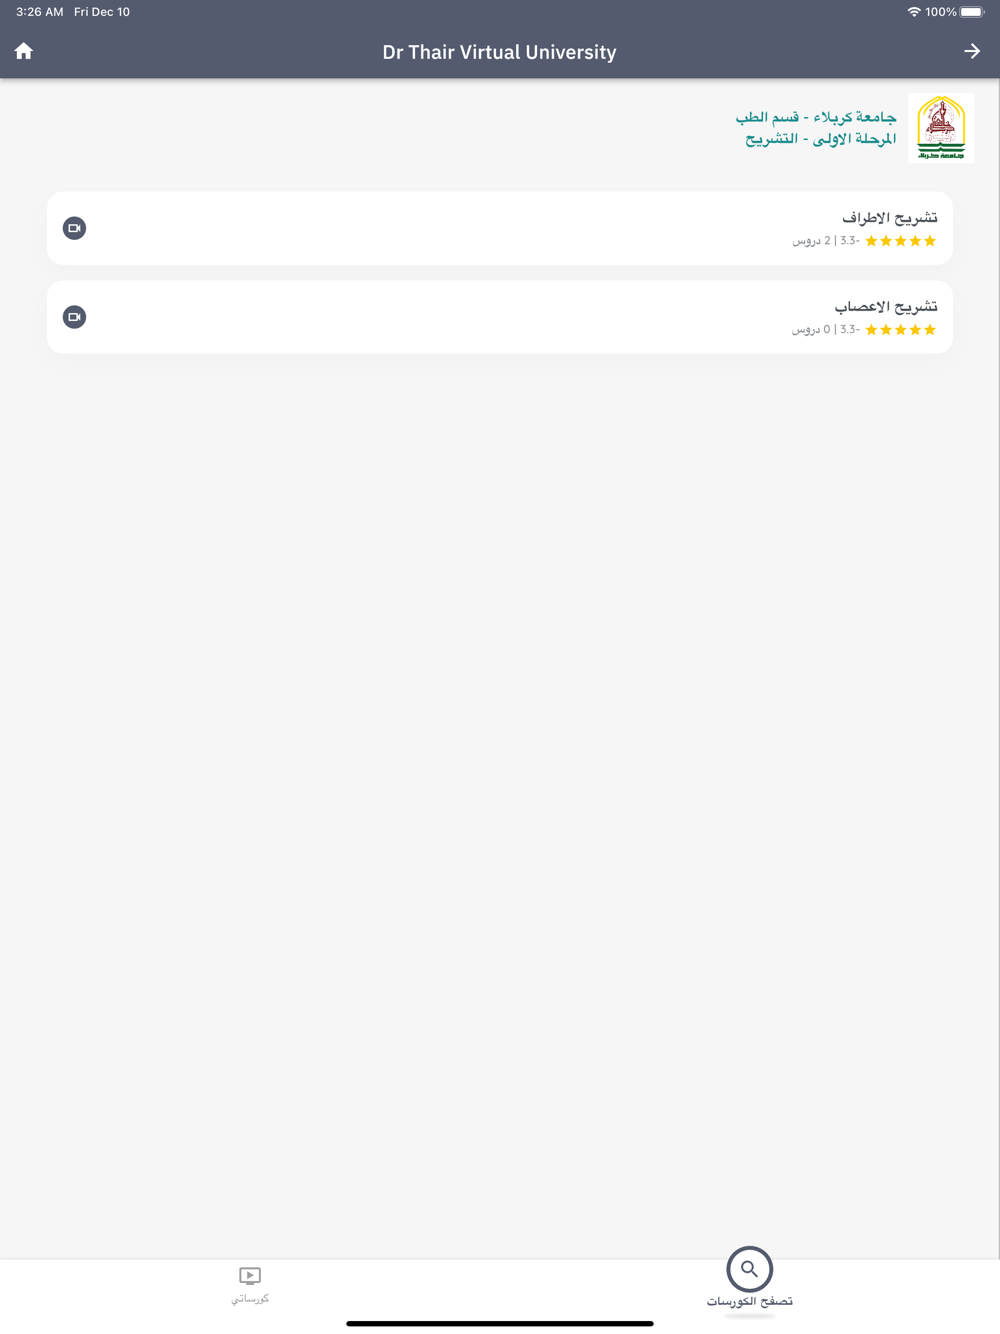1000x1334 pixels.
Task: Tap the home icon in header
Action: pyautogui.click(x=24, y=51)
